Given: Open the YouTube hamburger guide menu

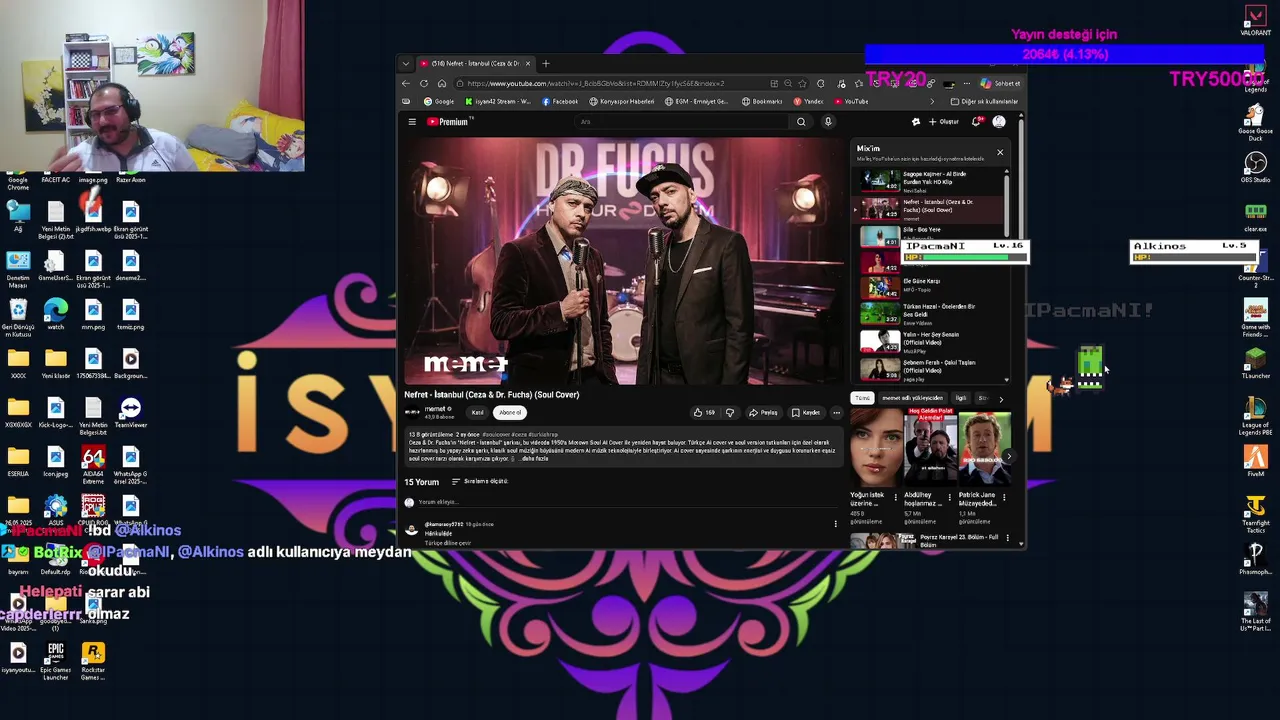Looking at the screenshot, I should [412, 122].
